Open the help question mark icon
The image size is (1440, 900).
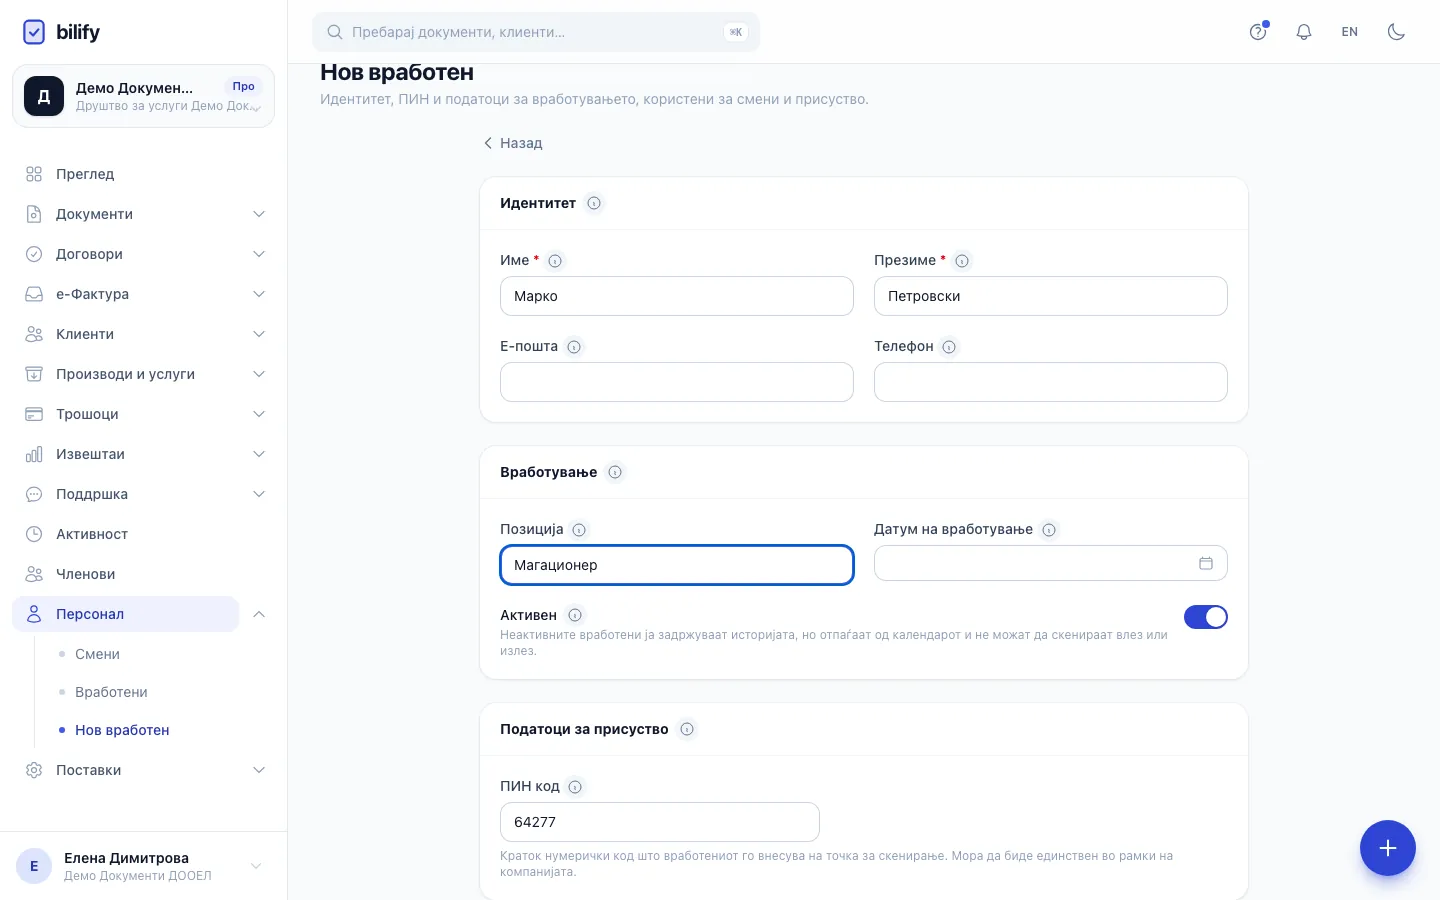[x=1258, y=32]
